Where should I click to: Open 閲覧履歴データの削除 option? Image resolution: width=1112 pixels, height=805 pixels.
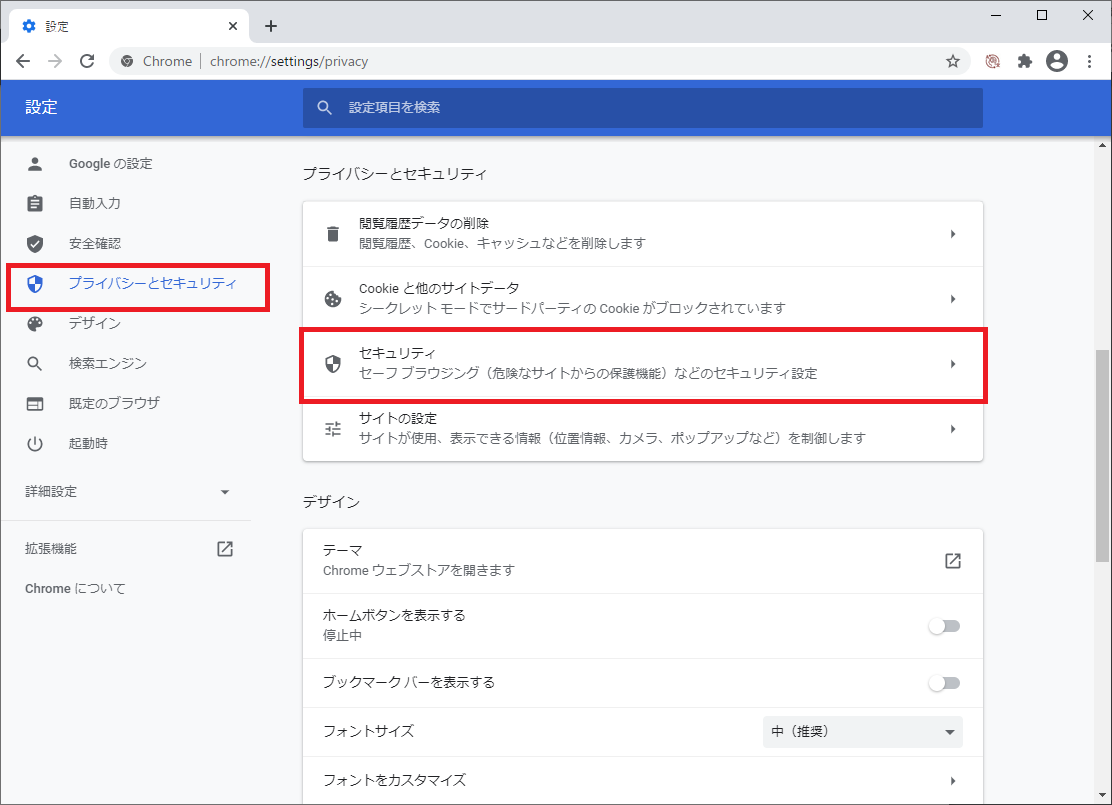coord(642,234)
